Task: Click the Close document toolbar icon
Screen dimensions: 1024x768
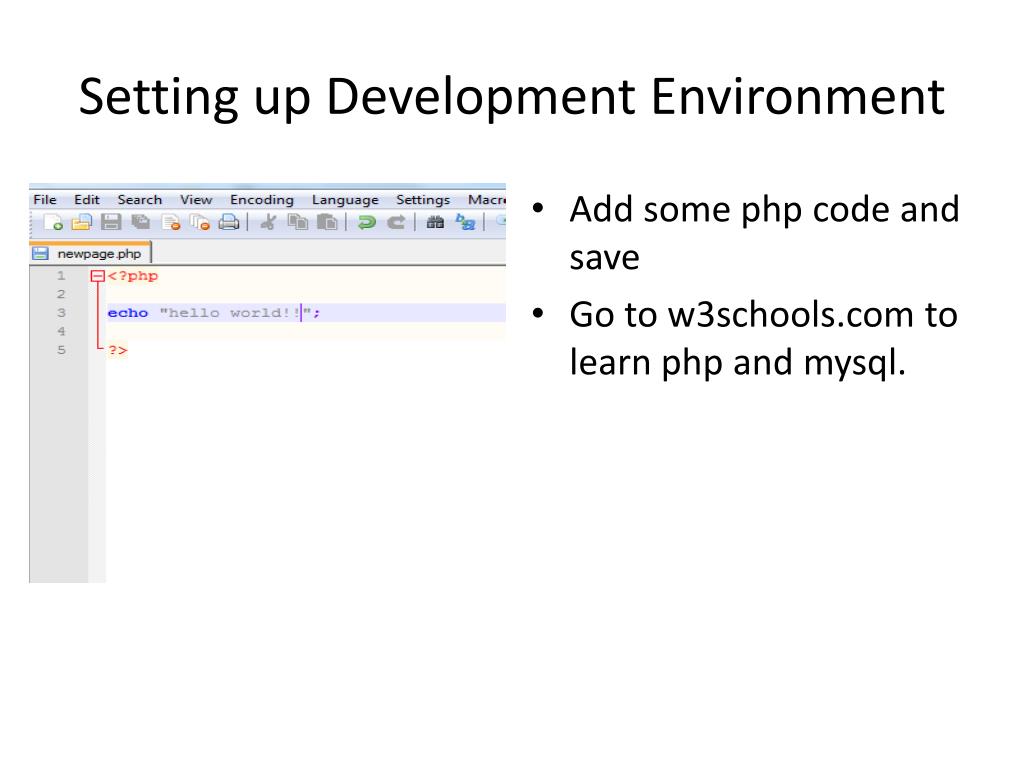Action: [170, 223]
